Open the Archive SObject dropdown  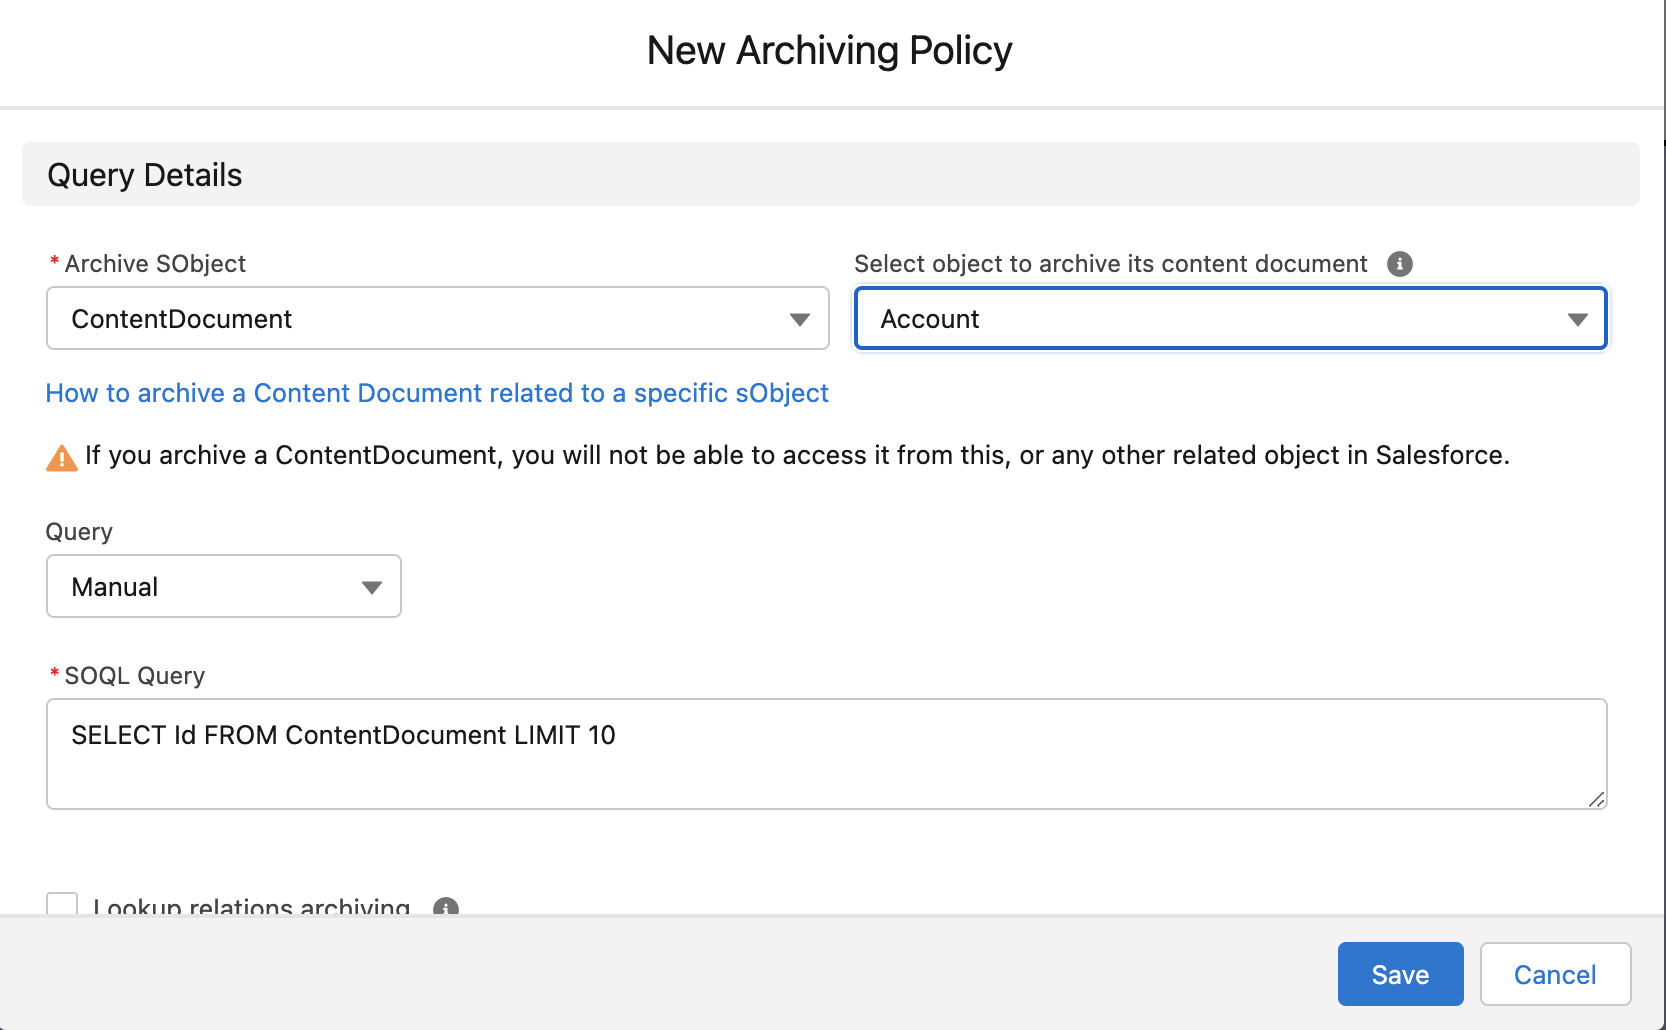pos(437,318)
